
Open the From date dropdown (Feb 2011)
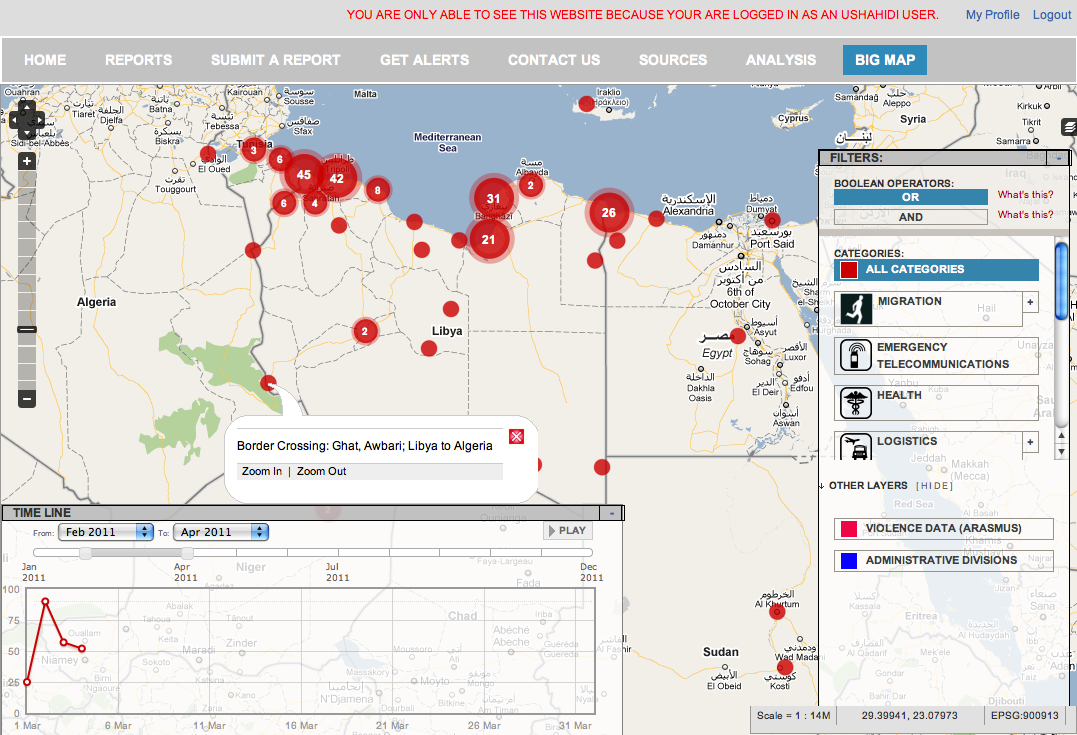(105, 532)
